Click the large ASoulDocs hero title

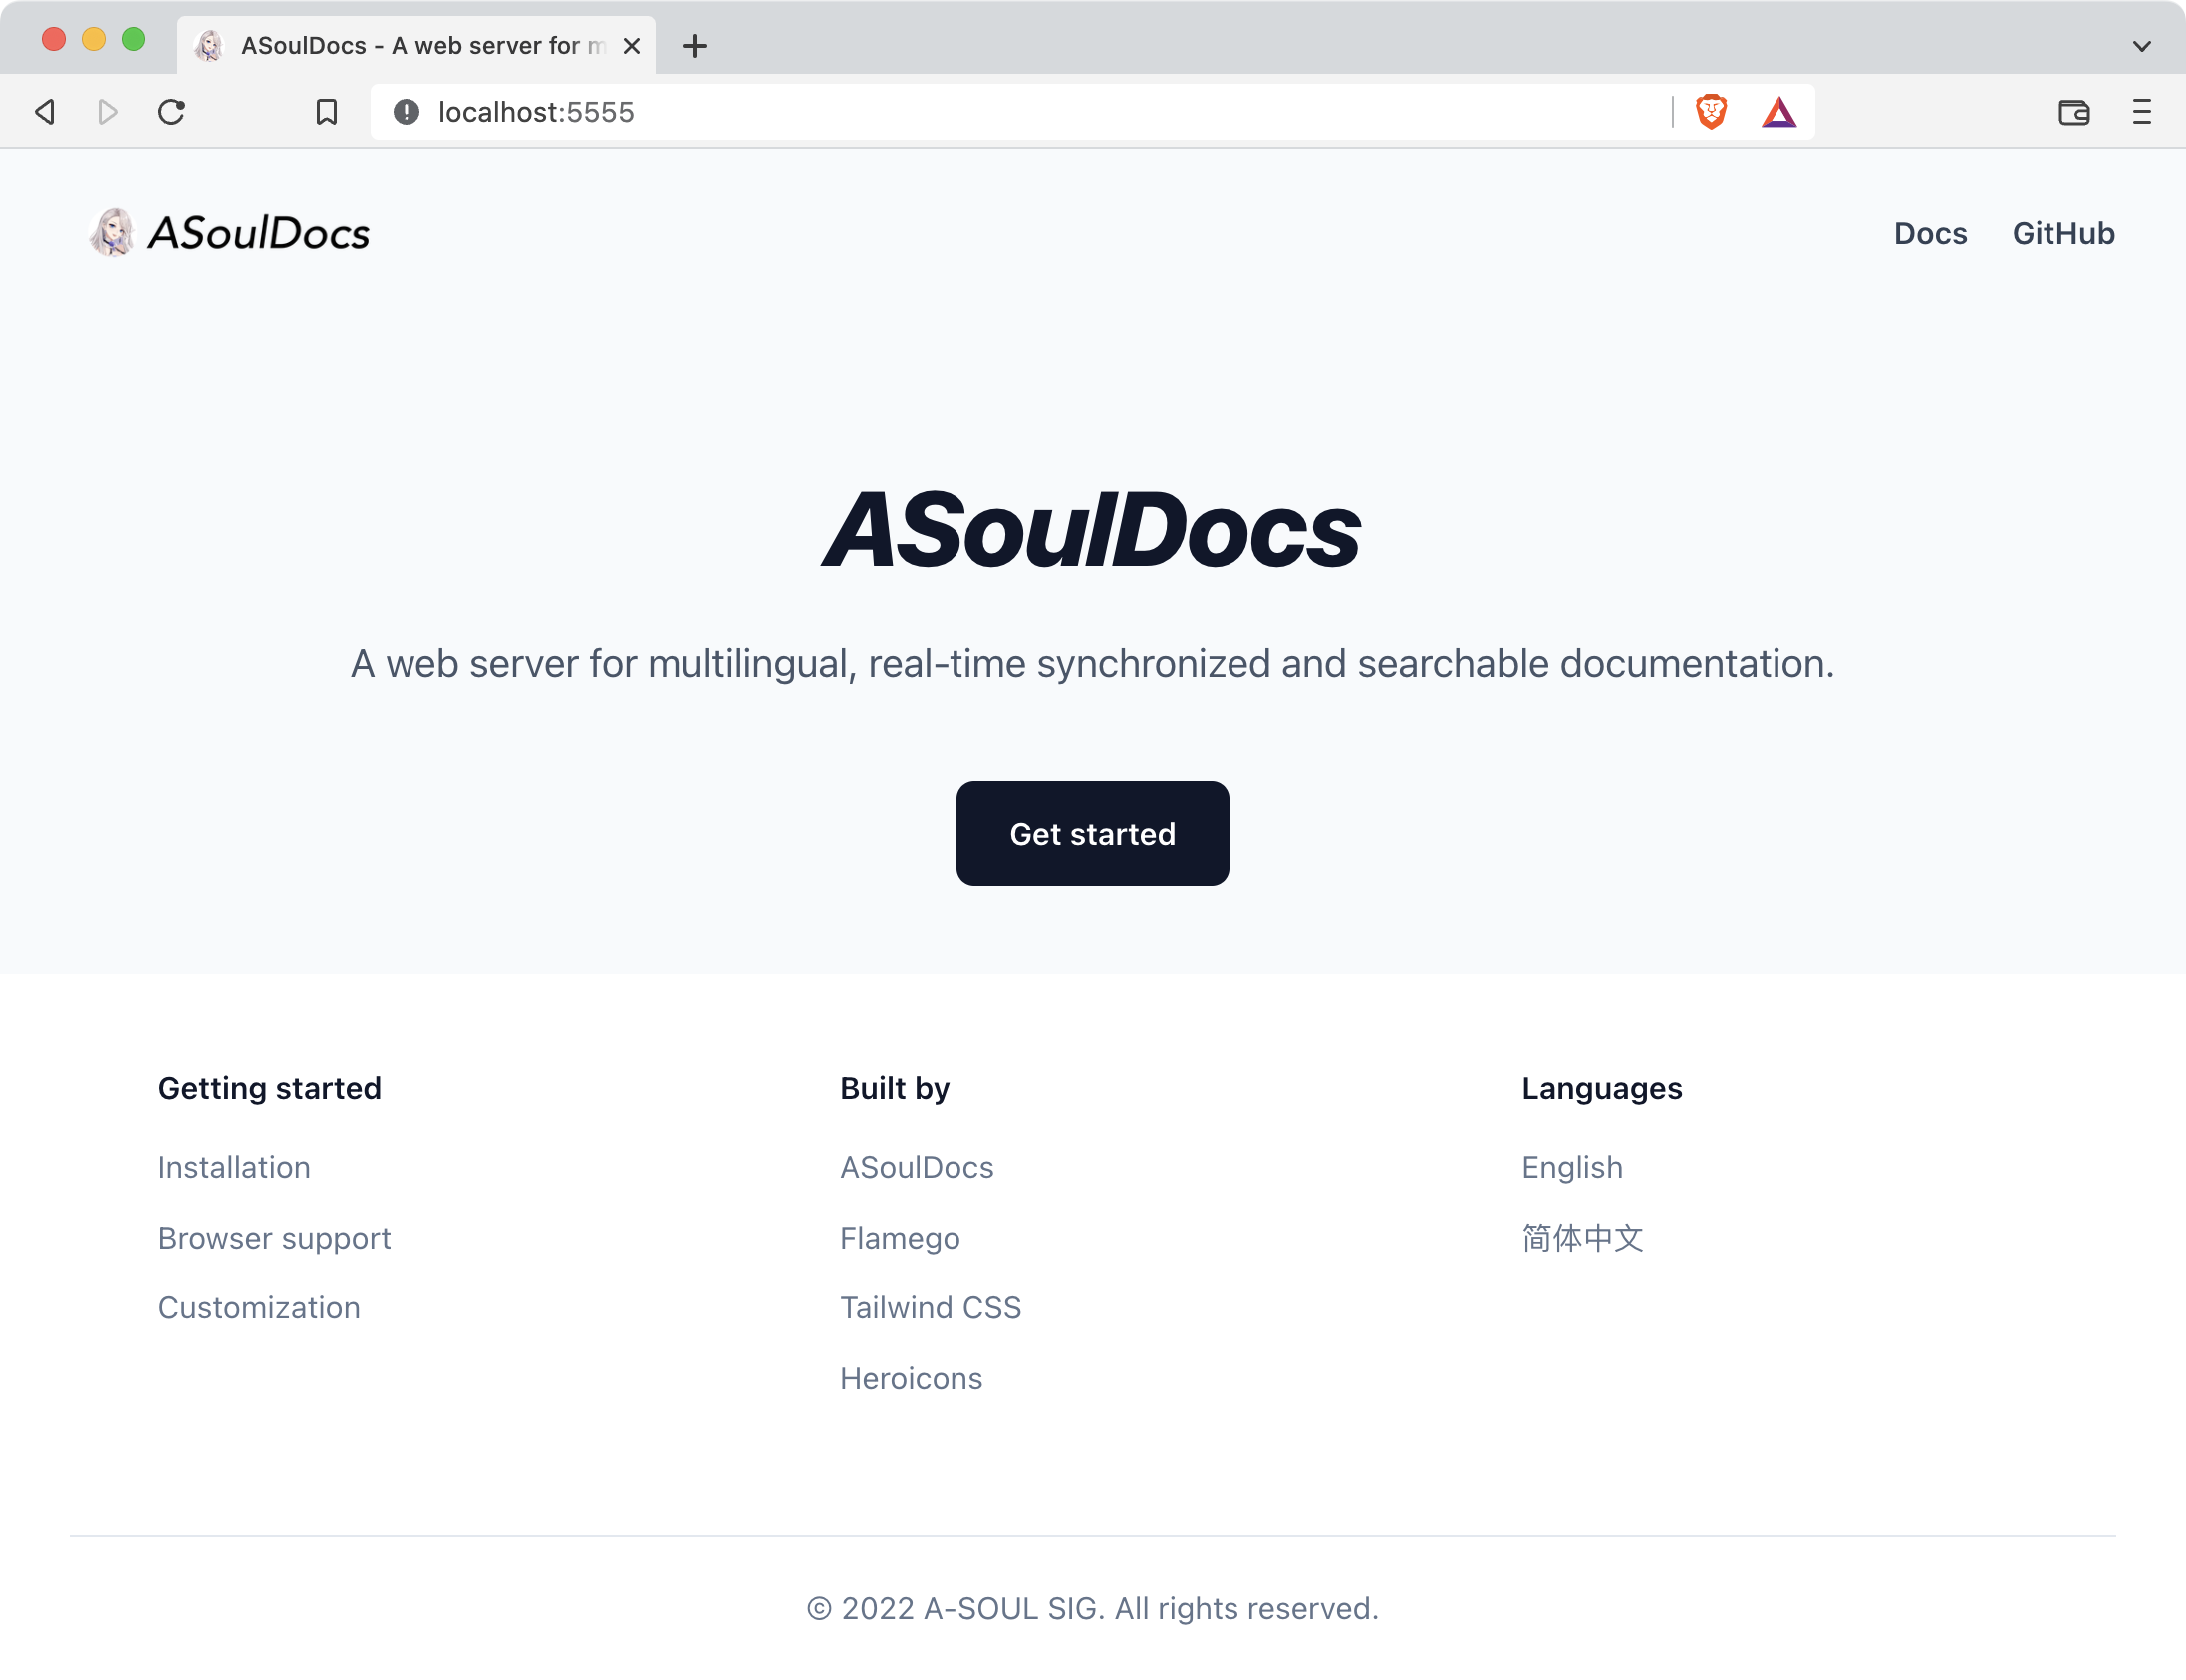[1091, 529]
